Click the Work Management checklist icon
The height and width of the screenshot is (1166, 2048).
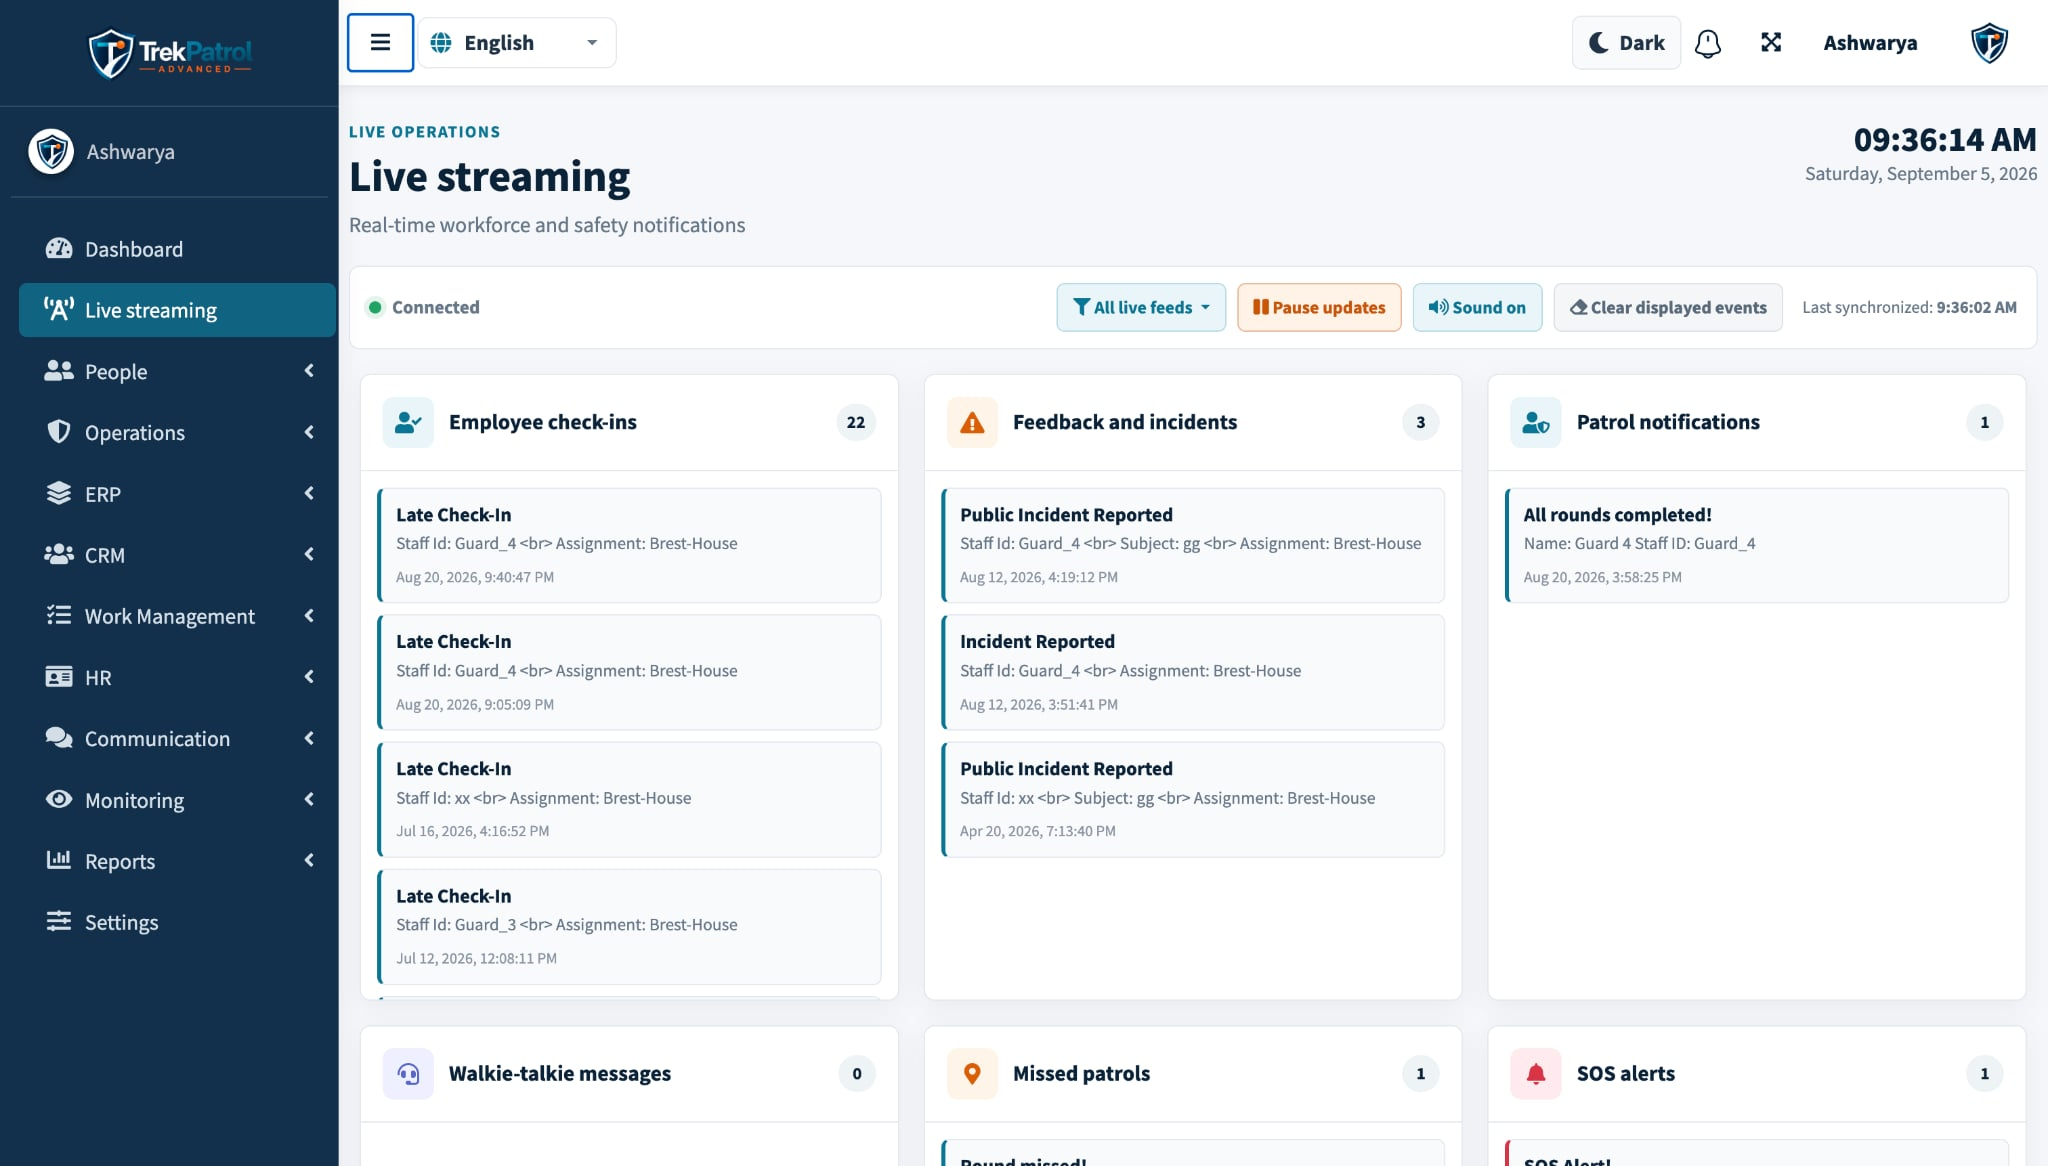click(x=59, y=616)
